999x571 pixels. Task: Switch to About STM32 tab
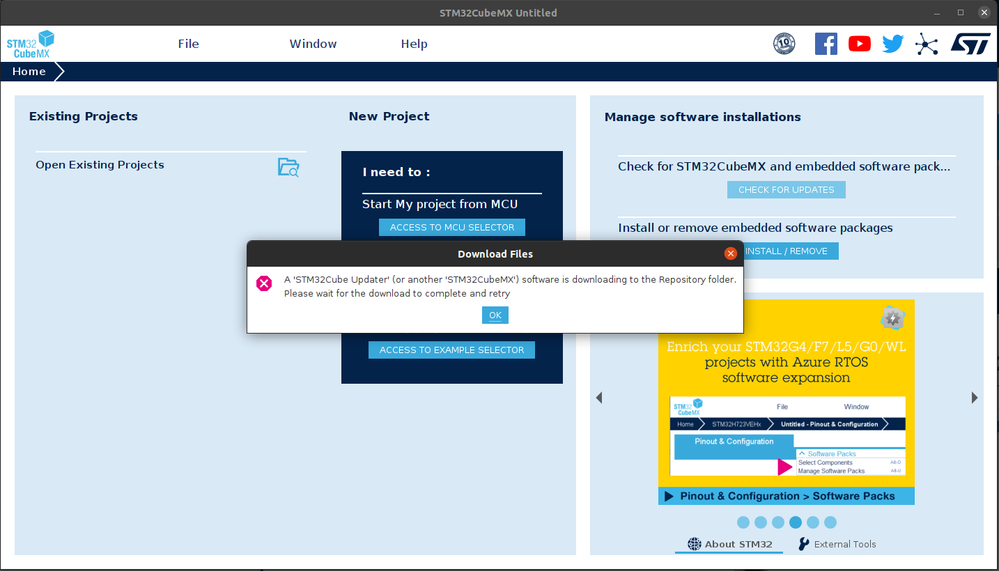coord(729,544)
